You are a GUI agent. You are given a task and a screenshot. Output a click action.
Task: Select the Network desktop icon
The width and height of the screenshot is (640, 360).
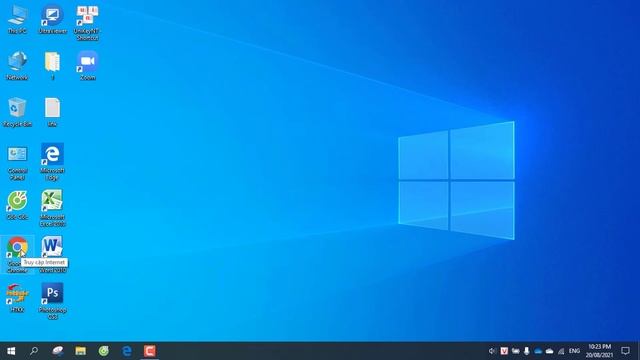[17, 66]
